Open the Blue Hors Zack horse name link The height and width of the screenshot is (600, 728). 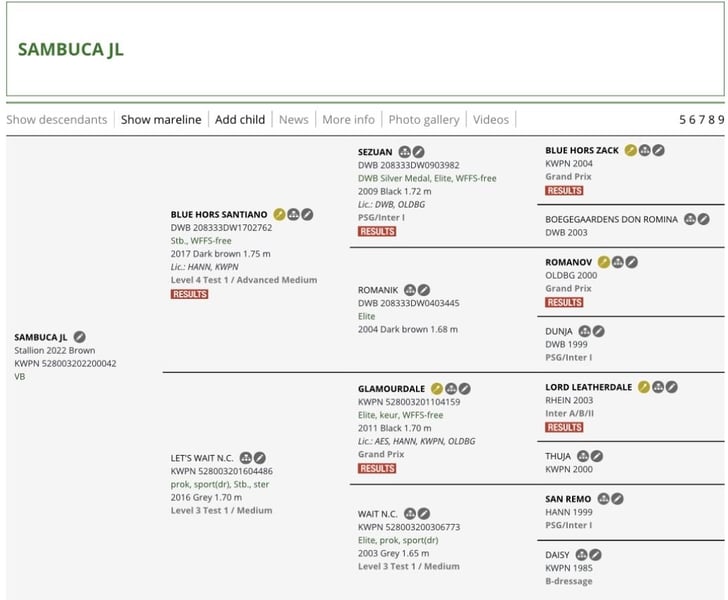coord(582,150)
